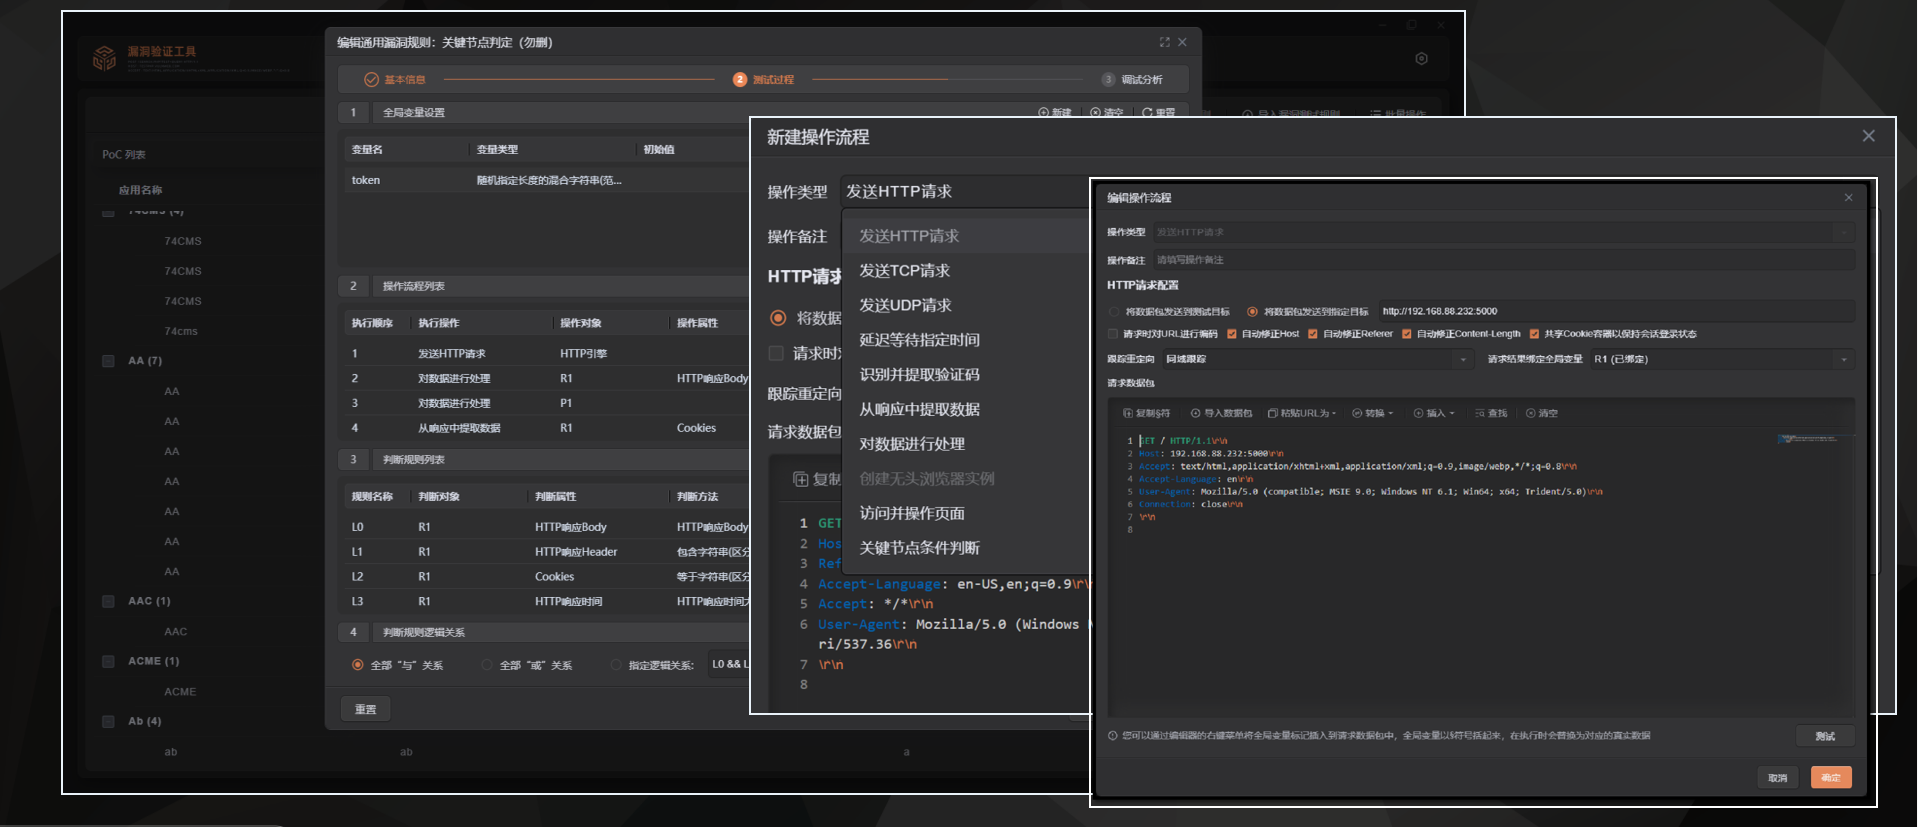Open the 转换 convert dropdown in editor toolbar
Screen dimensions: 1918x827
point(1373,413)
